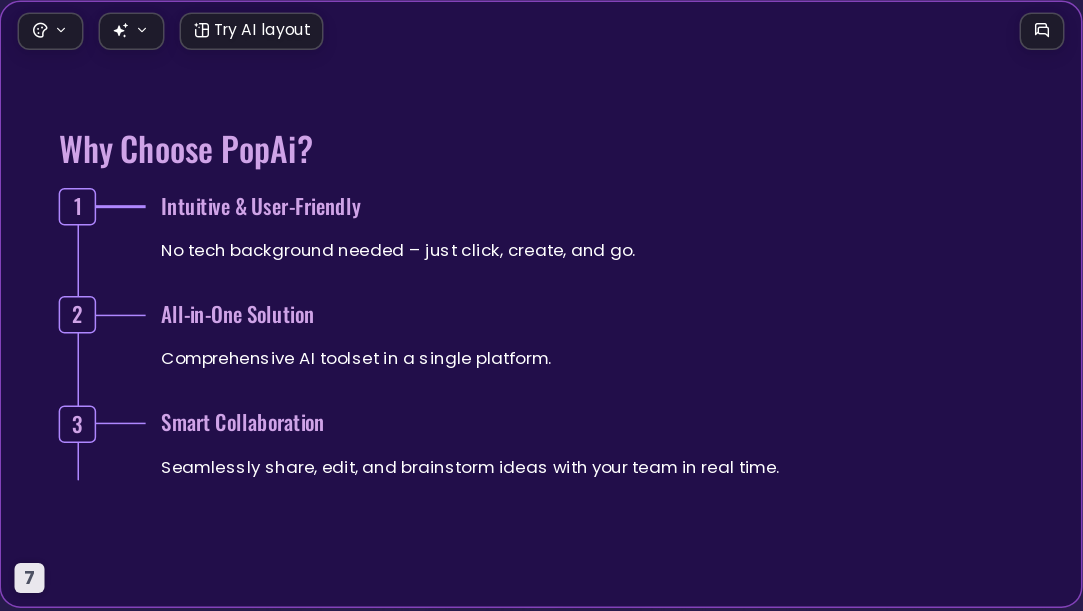Click the Seamlessly share, edit text line
Screen dimensions: 1083x611
(x=470, y=467)
